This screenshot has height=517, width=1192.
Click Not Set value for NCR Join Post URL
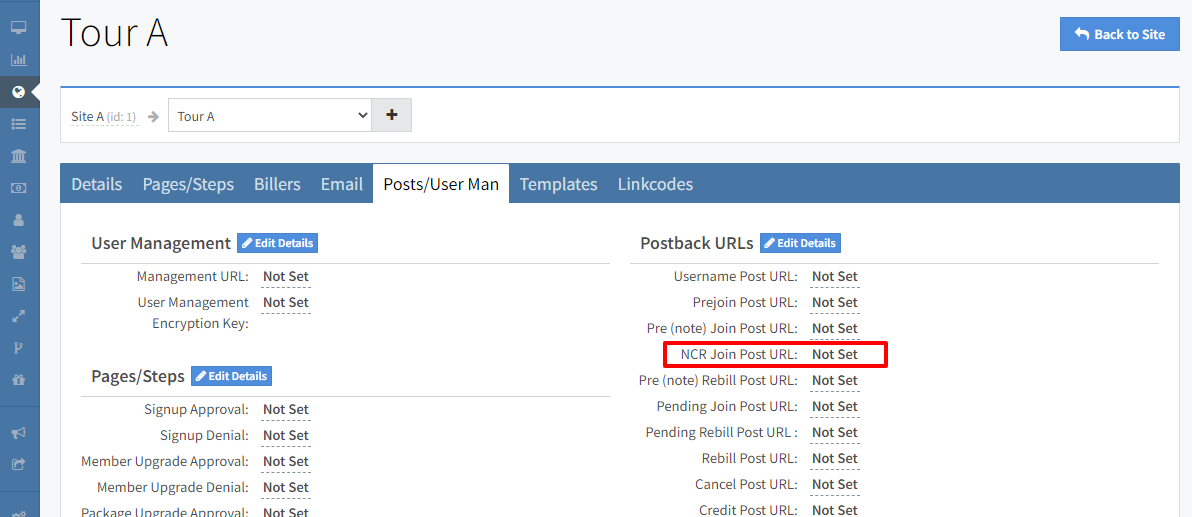tap(834, 354)
